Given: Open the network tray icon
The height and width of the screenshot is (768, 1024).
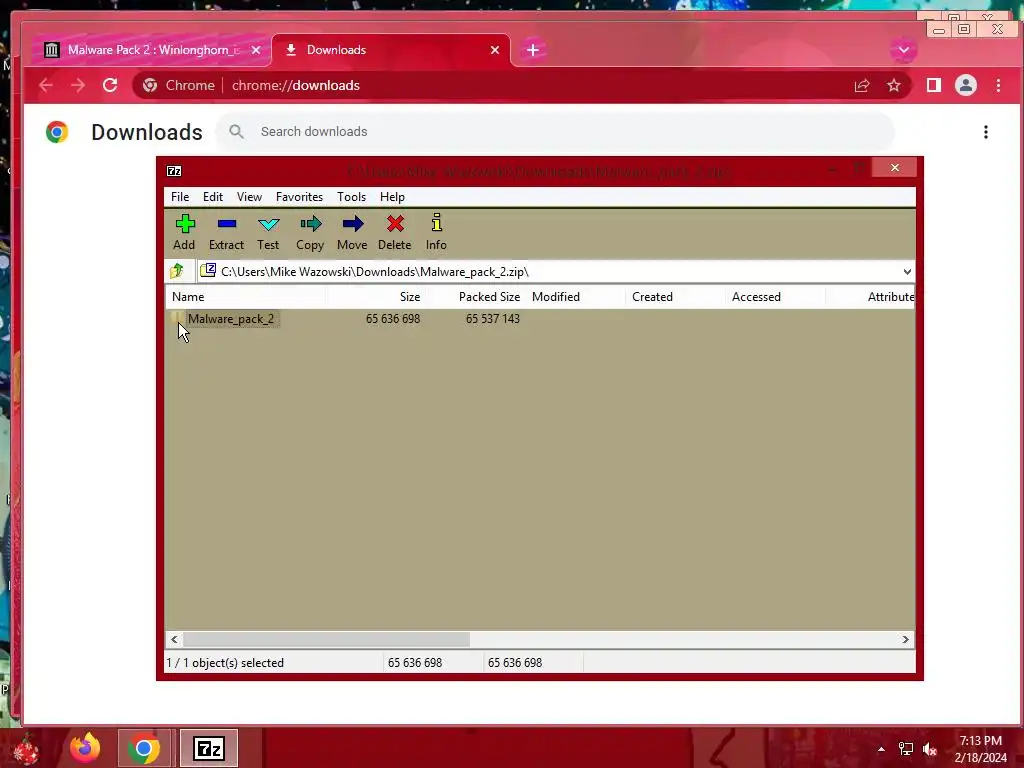Looking at the screenshot, I should (906, 749).
